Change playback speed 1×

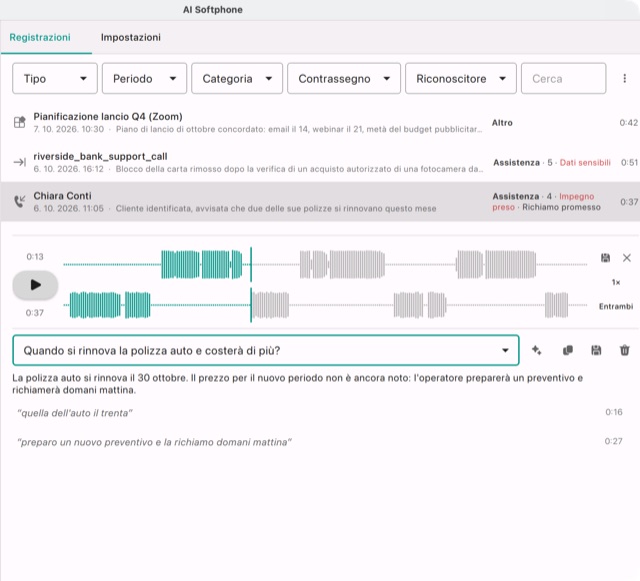click(616, 282)
